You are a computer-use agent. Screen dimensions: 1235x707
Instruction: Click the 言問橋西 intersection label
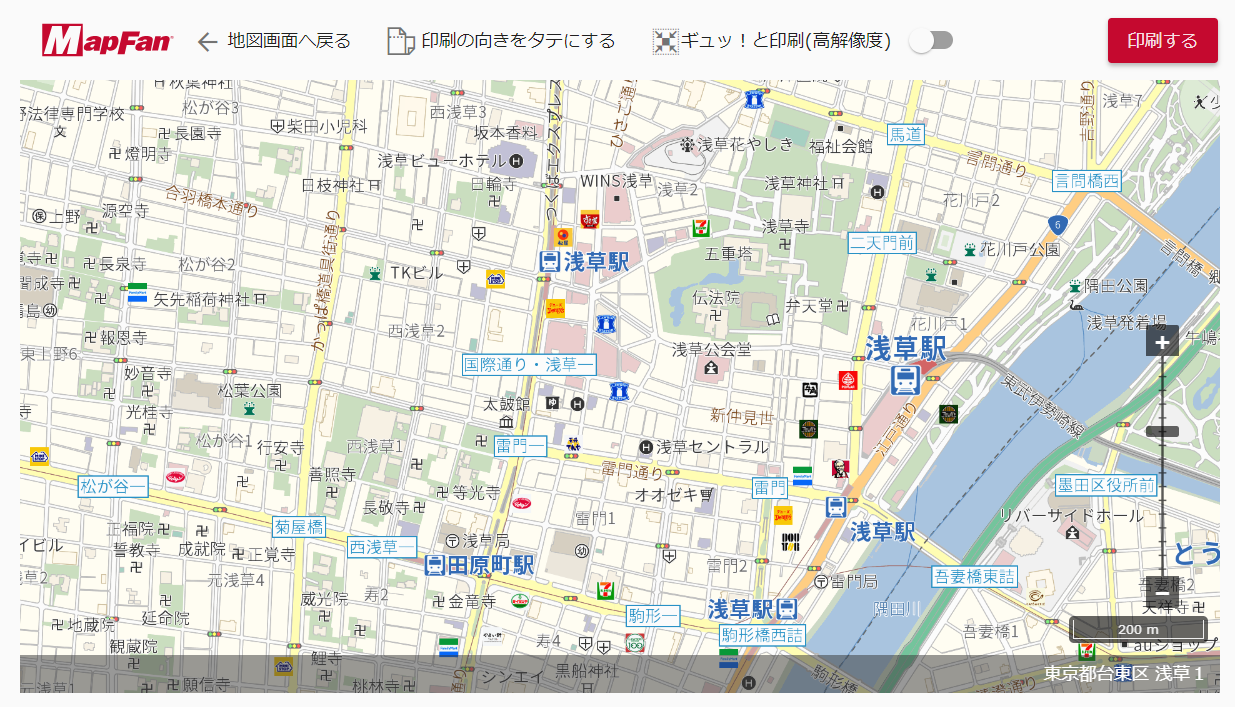coord(1087,181)
